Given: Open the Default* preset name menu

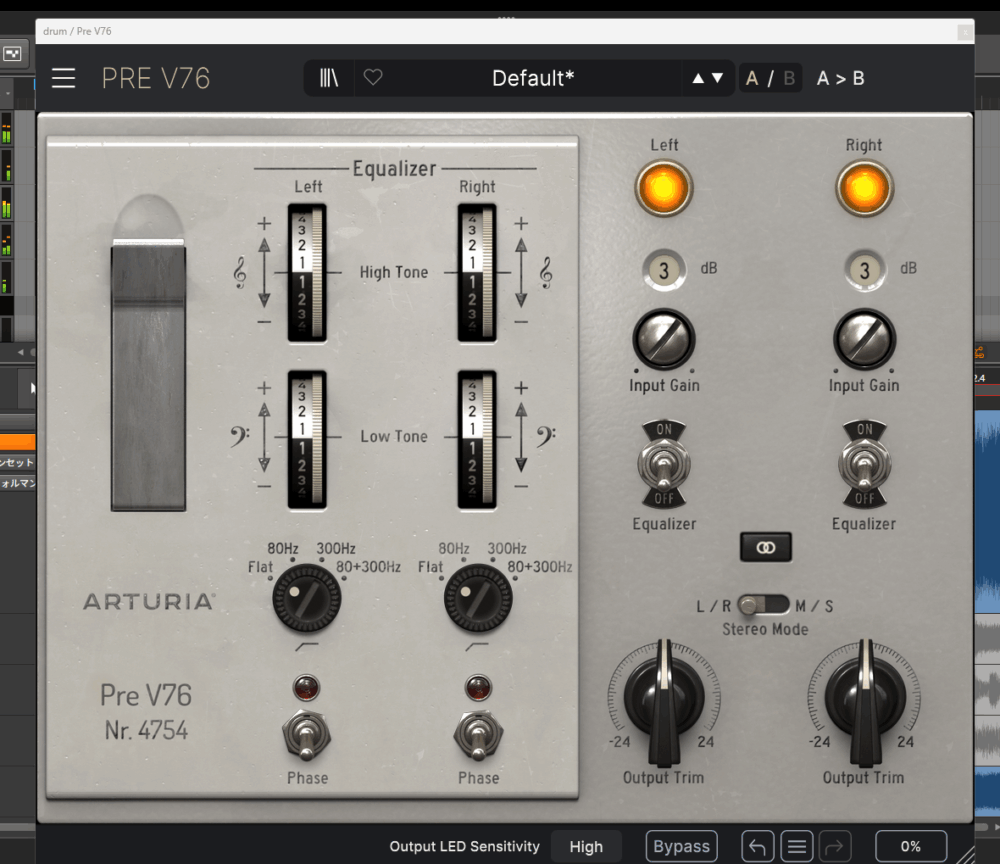Looking at the screenshot, I should coord(533,78).
